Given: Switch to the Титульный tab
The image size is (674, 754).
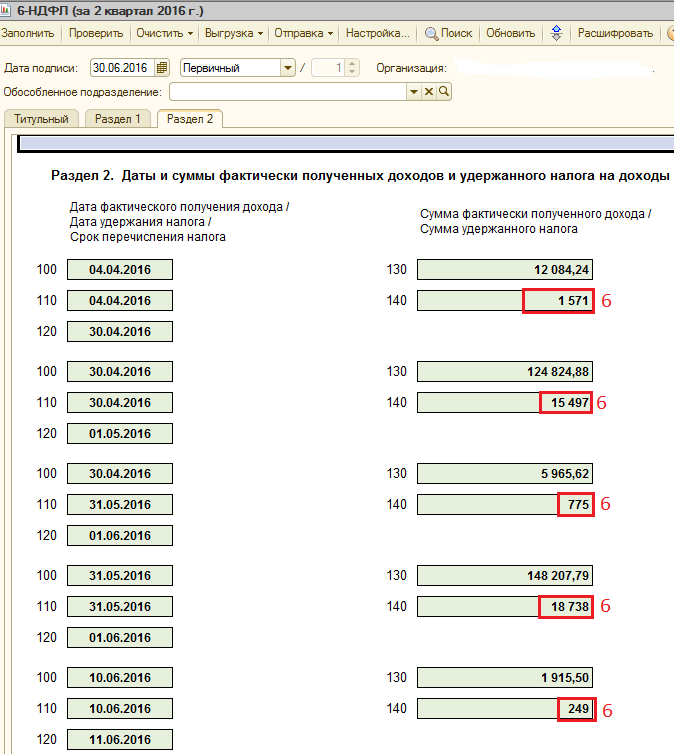Looking at the screenshot, I should tap(41, 119).
